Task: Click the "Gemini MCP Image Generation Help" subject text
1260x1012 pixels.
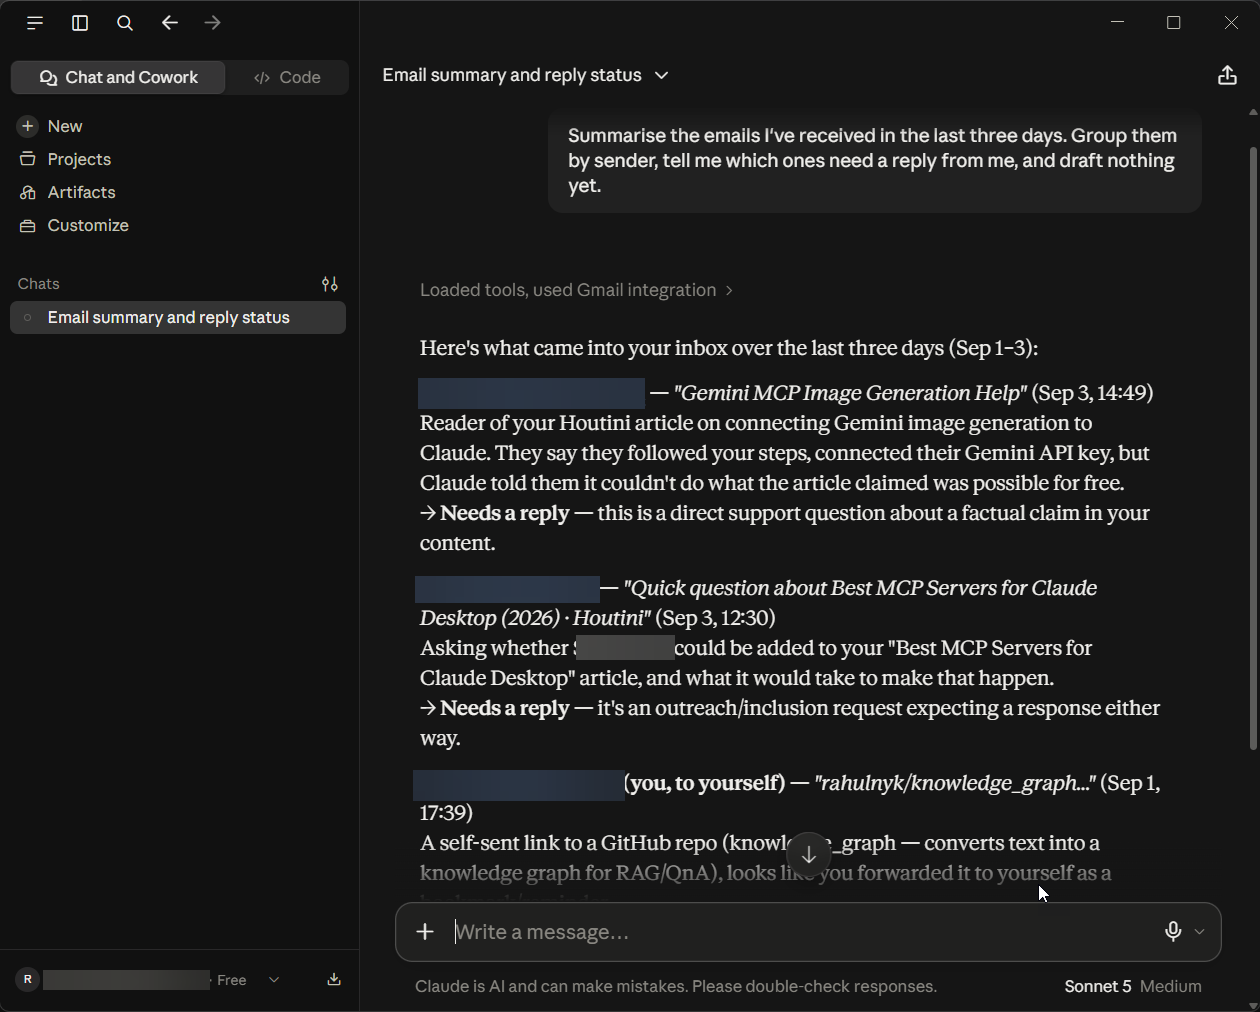Action: tap(850, 393)
